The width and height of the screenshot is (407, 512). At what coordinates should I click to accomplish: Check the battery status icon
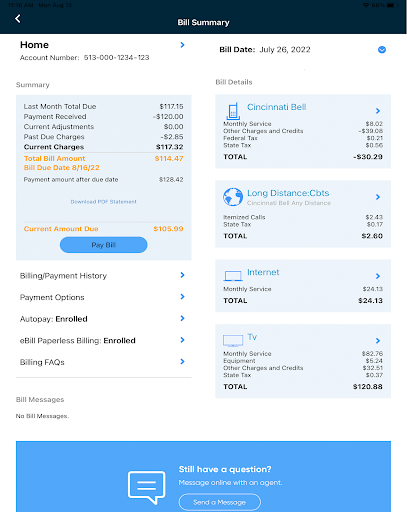391,5
